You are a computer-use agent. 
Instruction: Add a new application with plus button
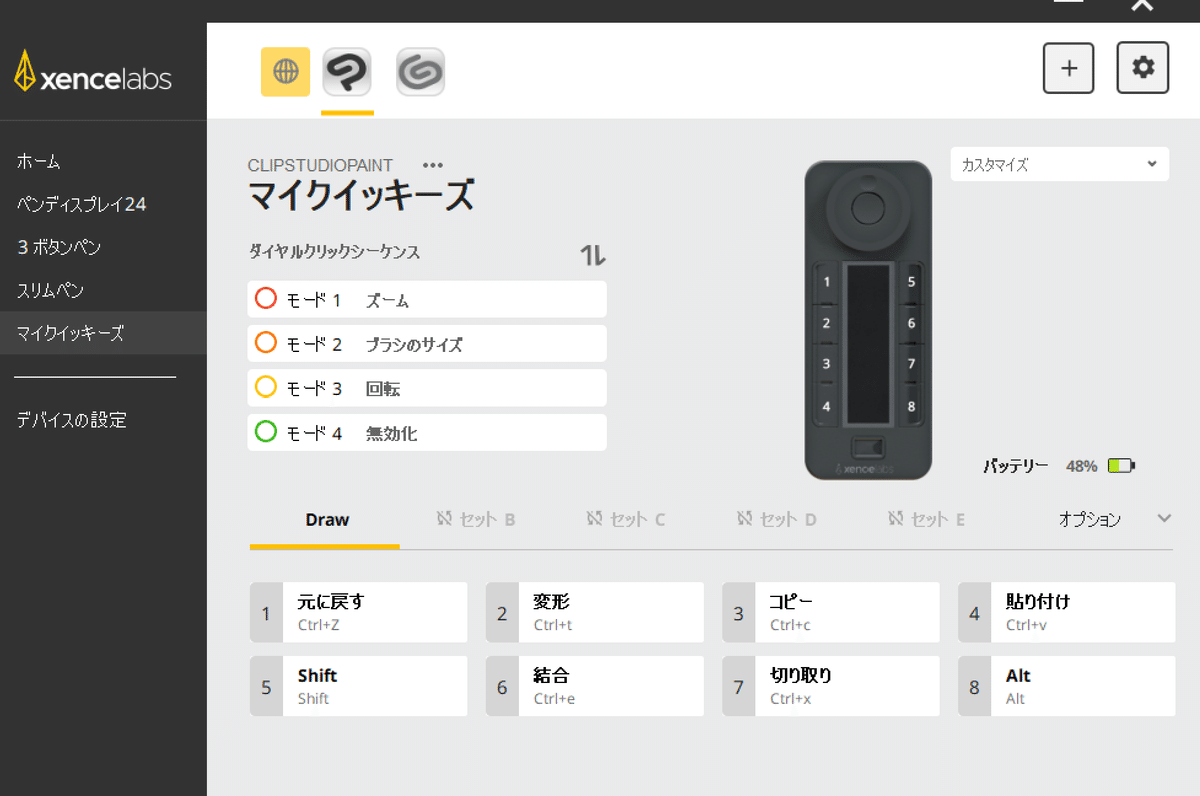(x=1068, y=68)
